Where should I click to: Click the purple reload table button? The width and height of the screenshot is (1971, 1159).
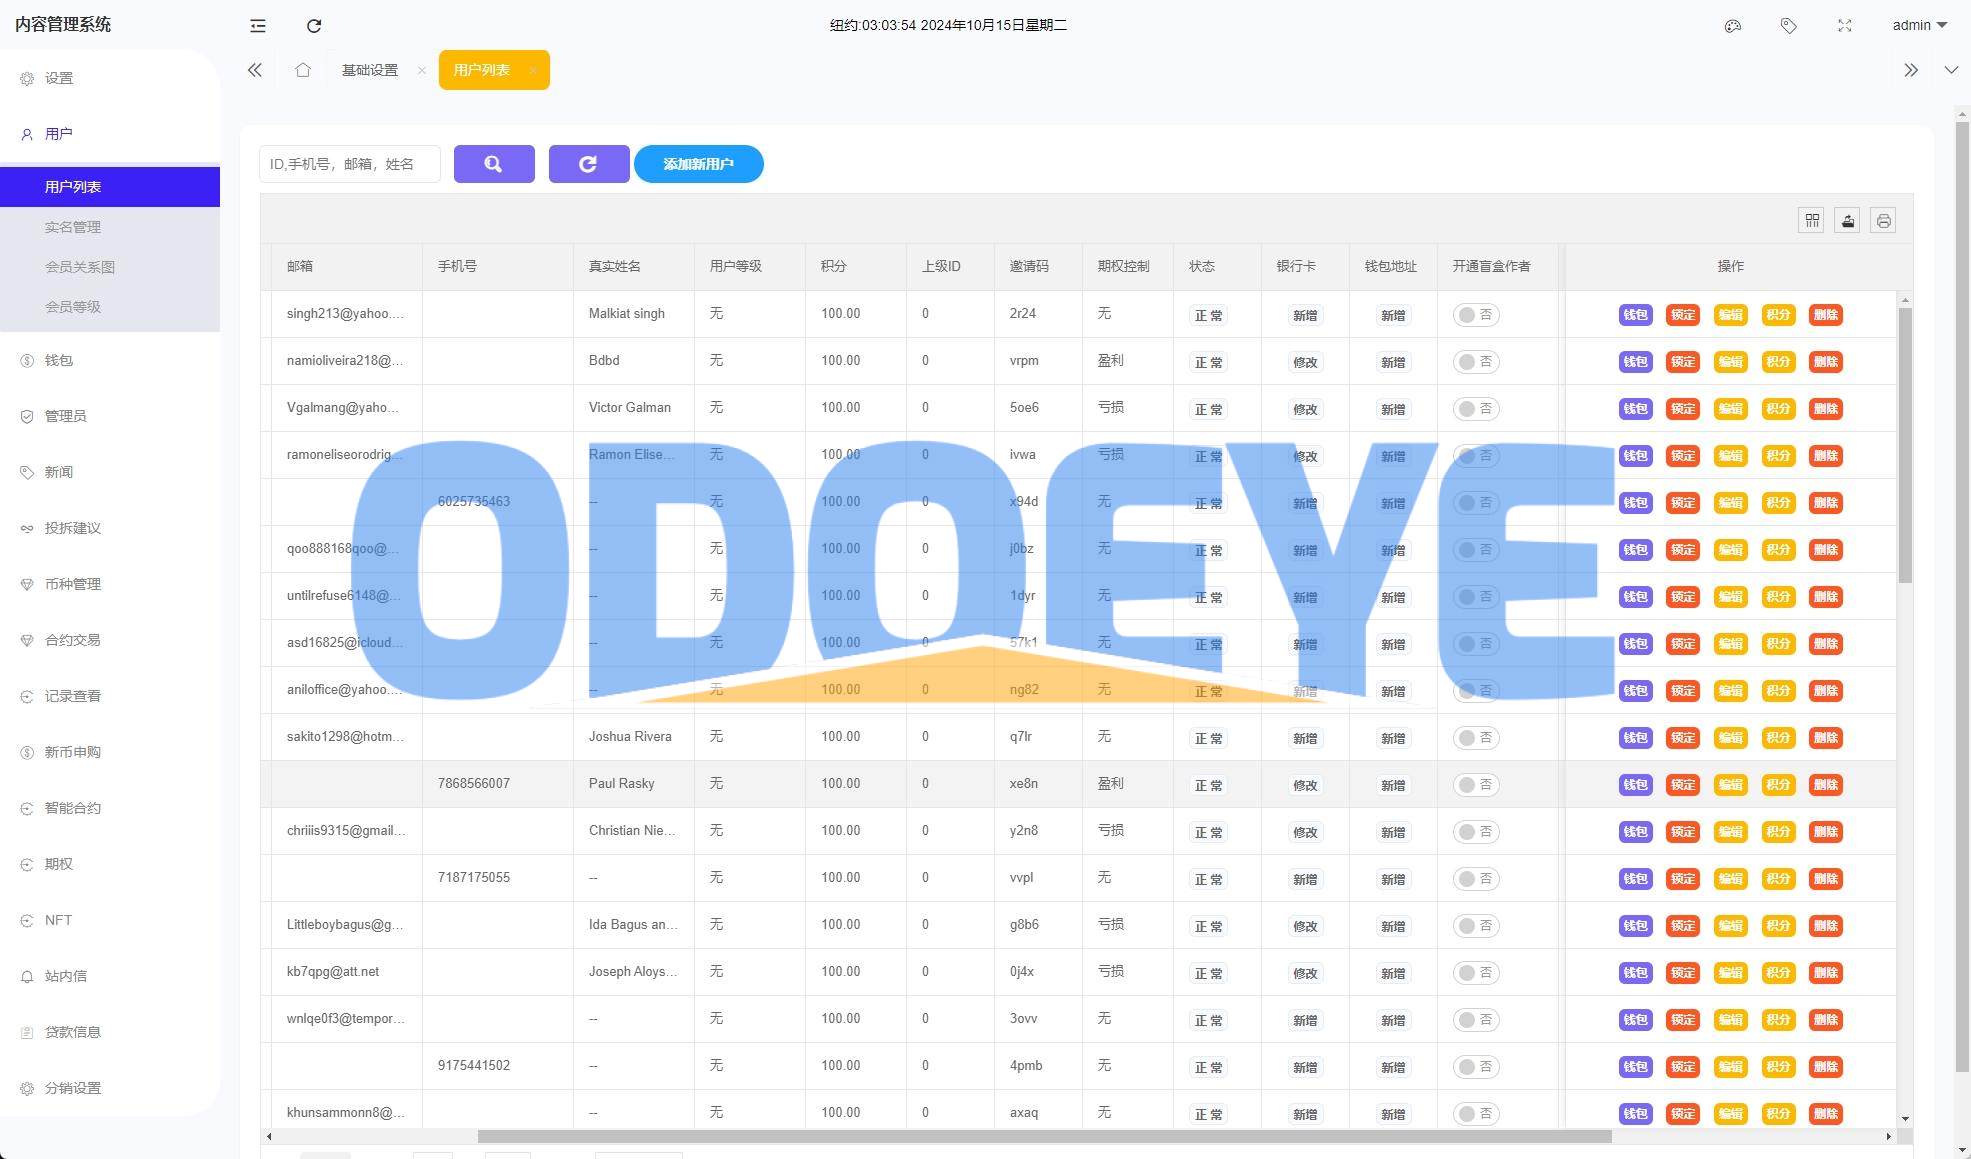pyautogui.click(x=589, y=164)
